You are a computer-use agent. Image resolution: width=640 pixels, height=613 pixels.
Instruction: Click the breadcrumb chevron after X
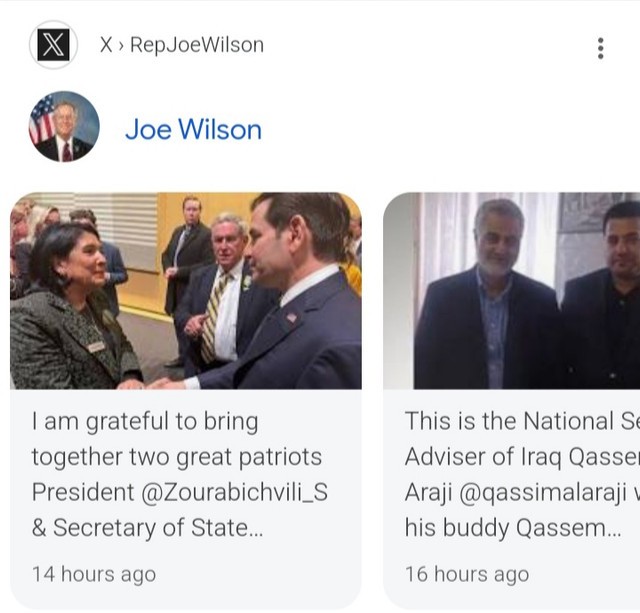120,45
